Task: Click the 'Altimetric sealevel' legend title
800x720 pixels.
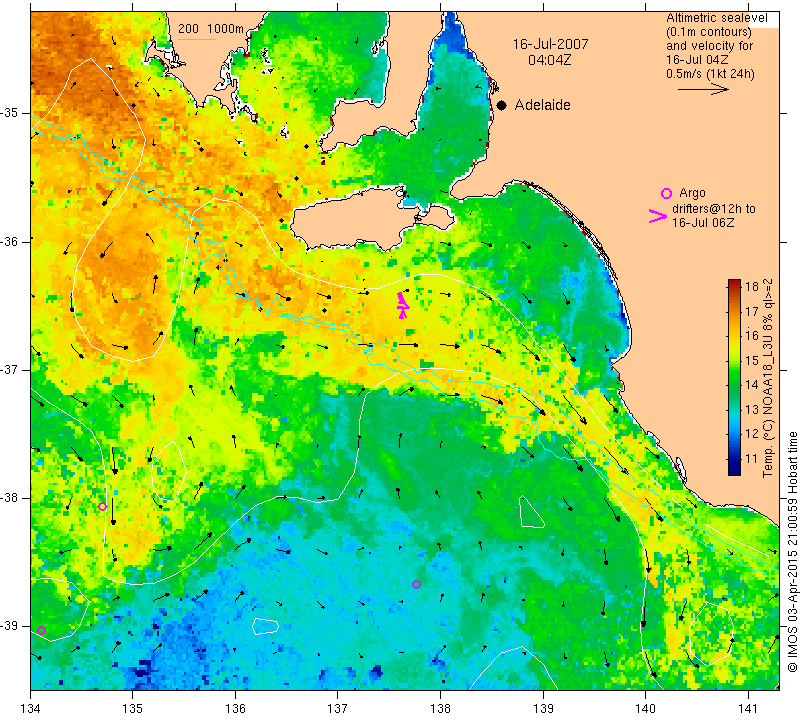Action: 717,18
